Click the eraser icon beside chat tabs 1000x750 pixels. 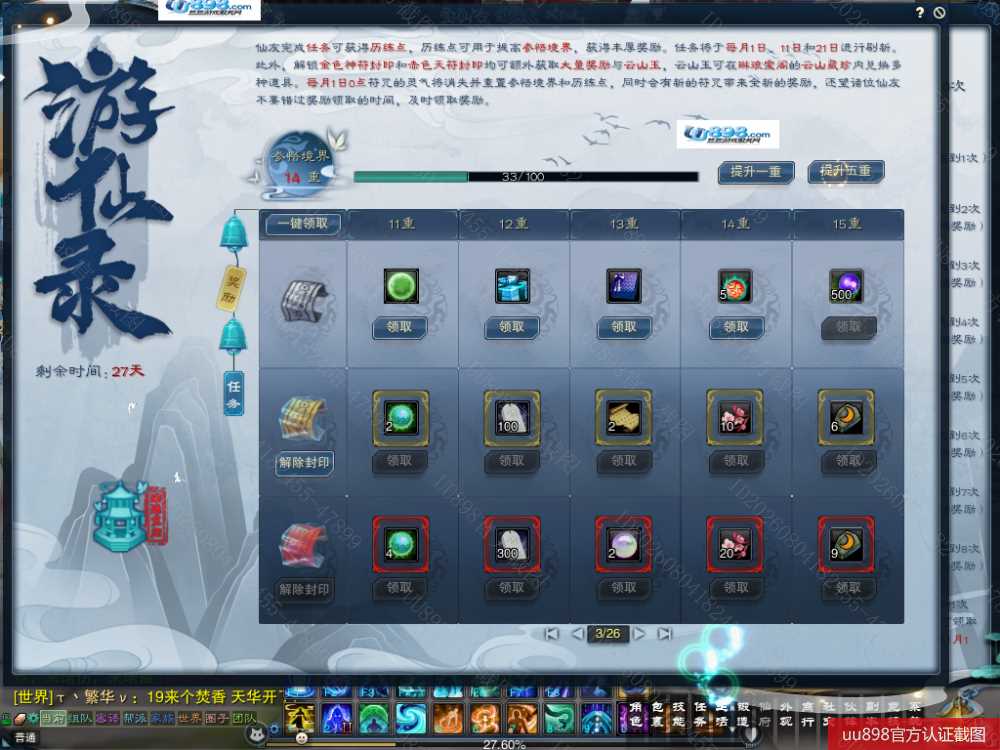tap(19, 718)
